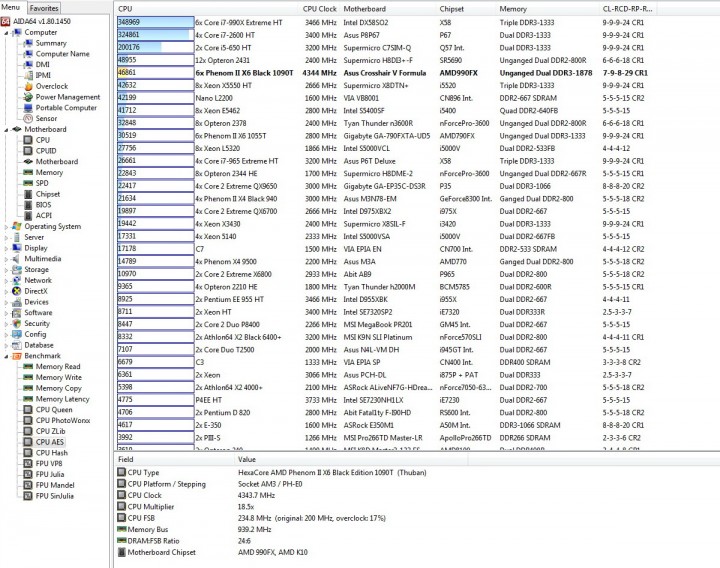Open the ACPI tree item

click(44, 215)
